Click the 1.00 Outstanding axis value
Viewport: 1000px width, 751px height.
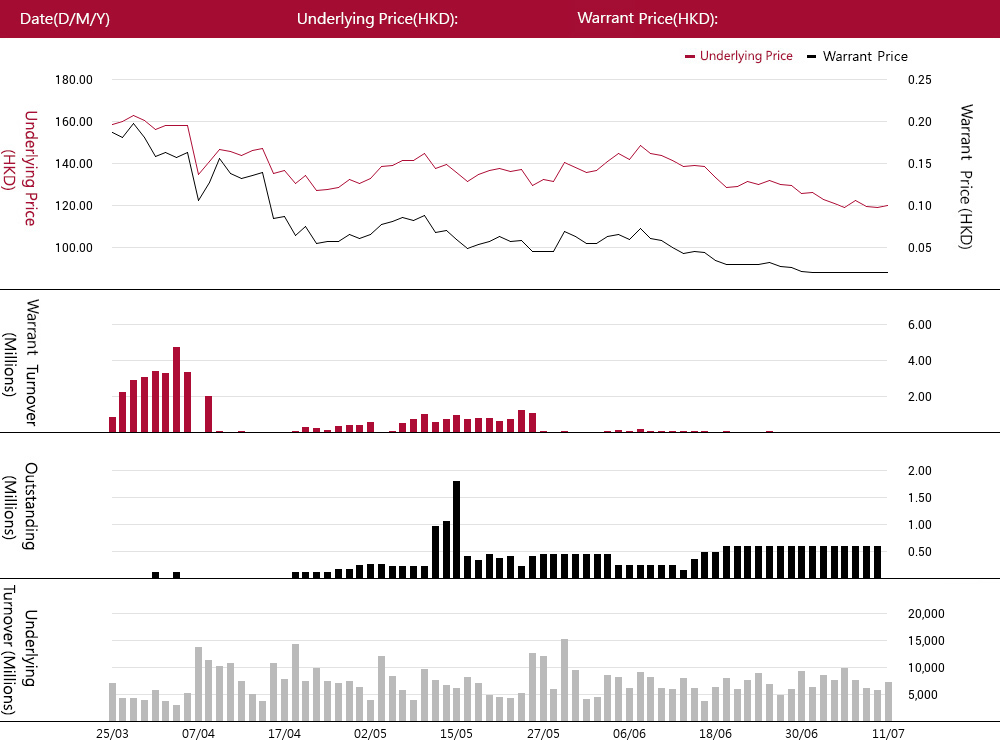[920, 525]
